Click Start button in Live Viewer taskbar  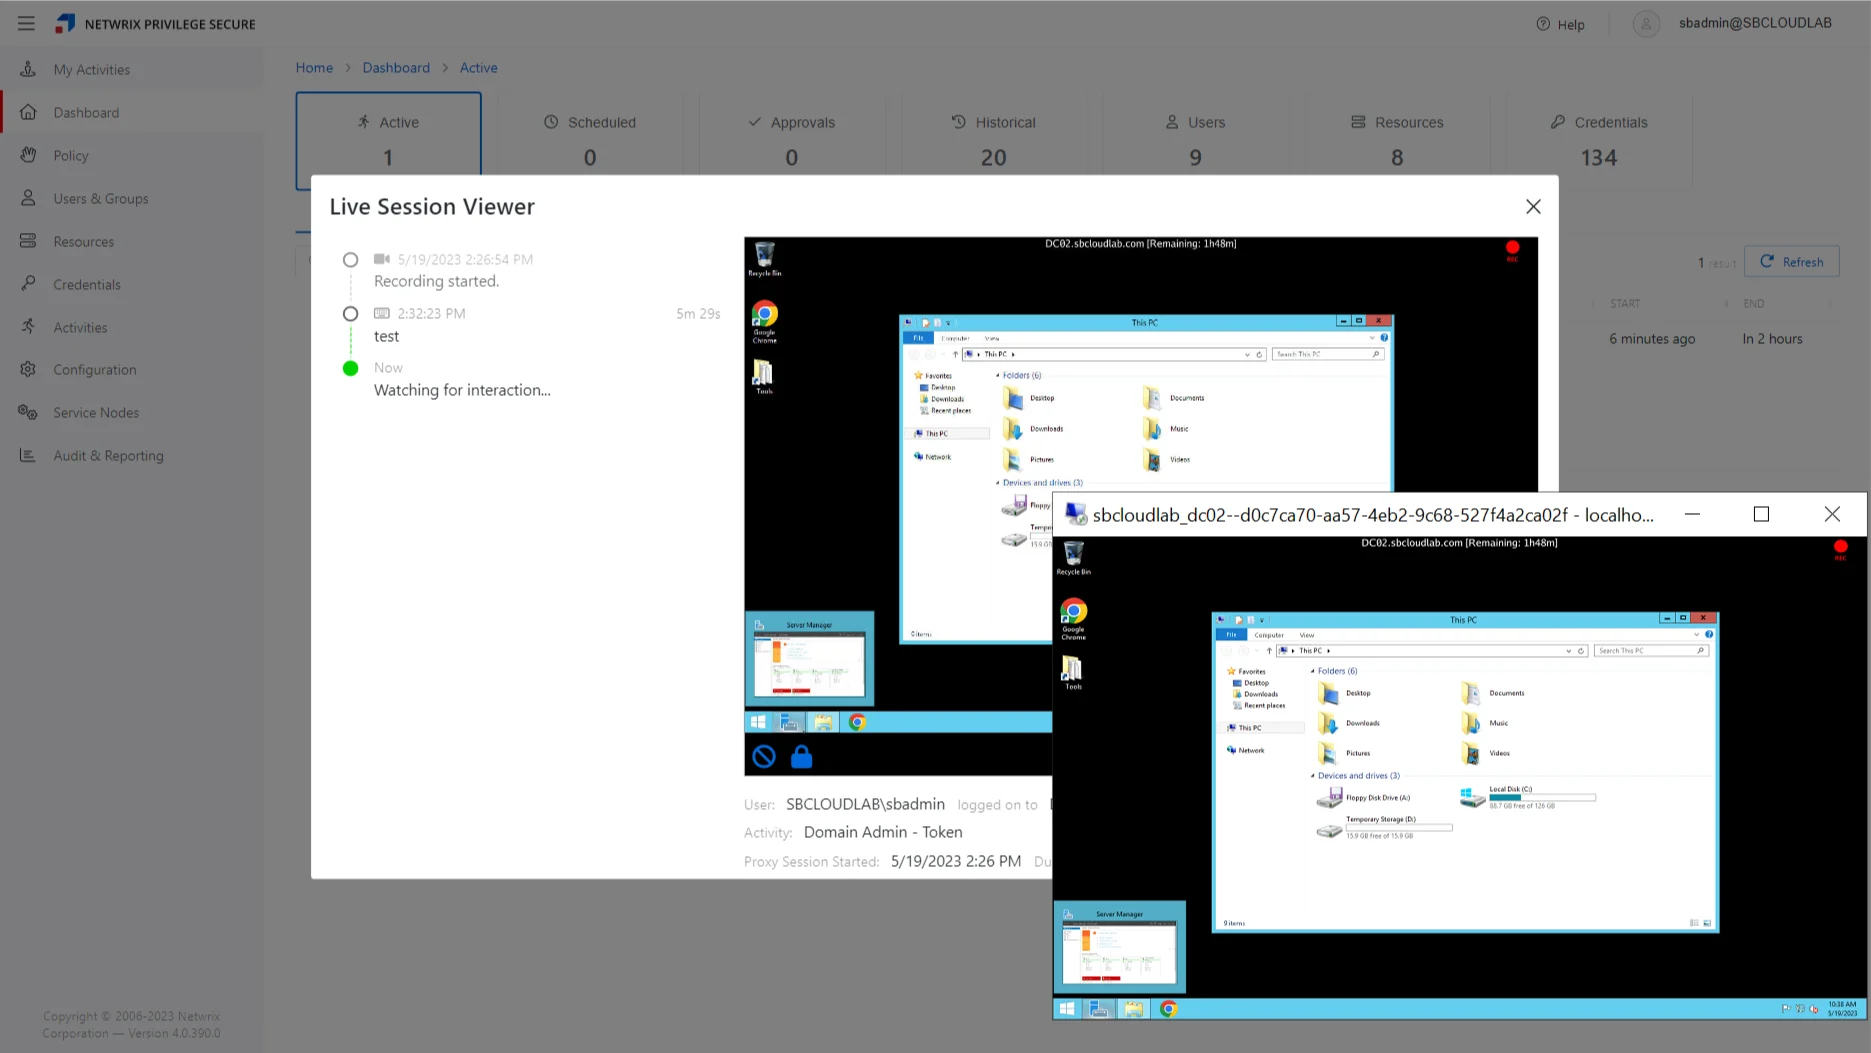[x=758, y=722]
